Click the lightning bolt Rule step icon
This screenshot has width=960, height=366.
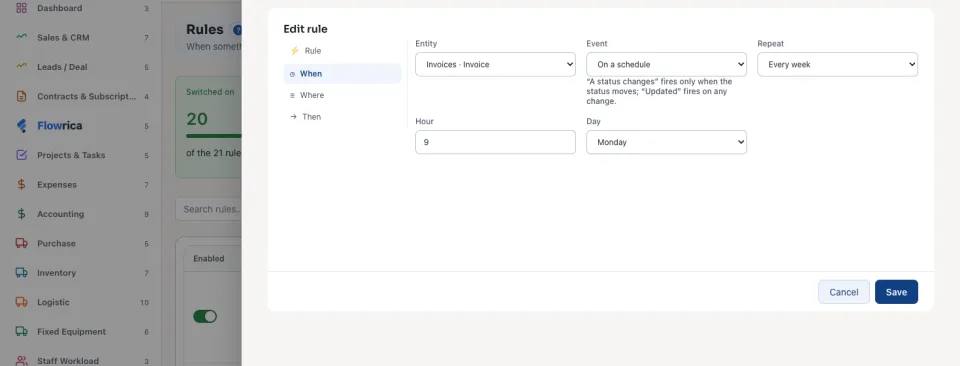click(x=294, y=51)
